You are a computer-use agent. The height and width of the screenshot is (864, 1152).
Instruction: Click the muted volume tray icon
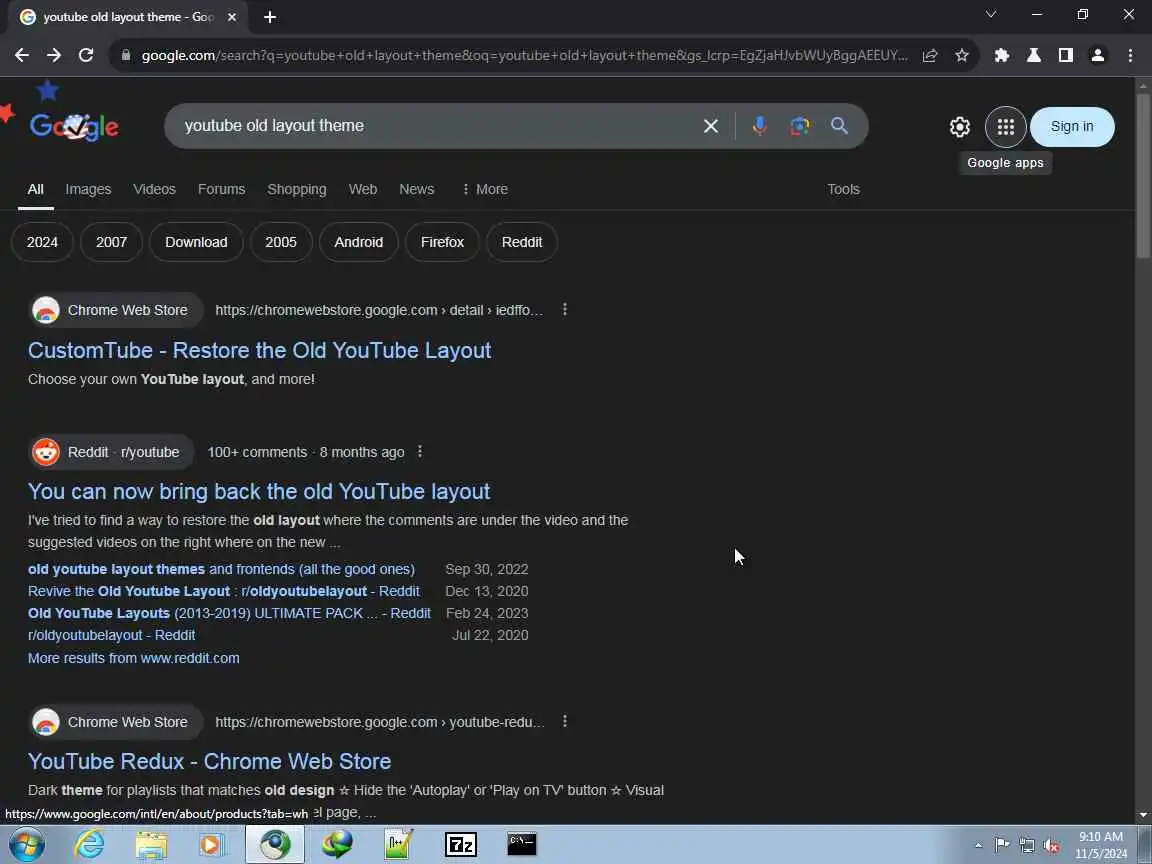(x=1051, y=846)
